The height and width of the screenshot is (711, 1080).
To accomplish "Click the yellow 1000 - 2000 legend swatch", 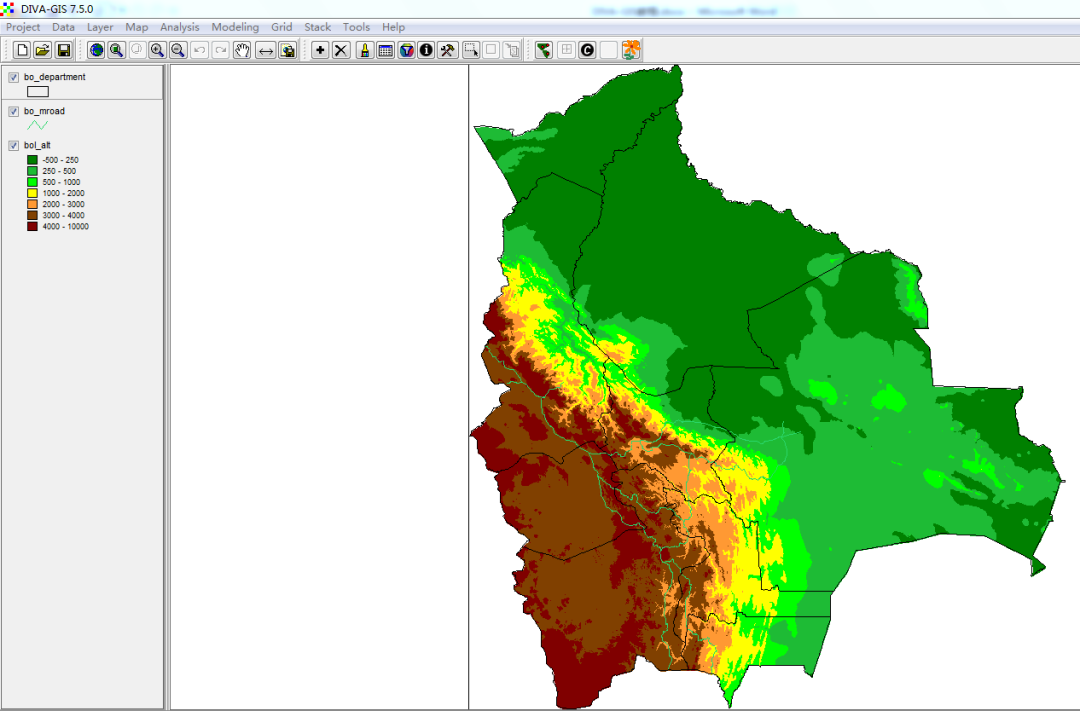I will (32, 193).
